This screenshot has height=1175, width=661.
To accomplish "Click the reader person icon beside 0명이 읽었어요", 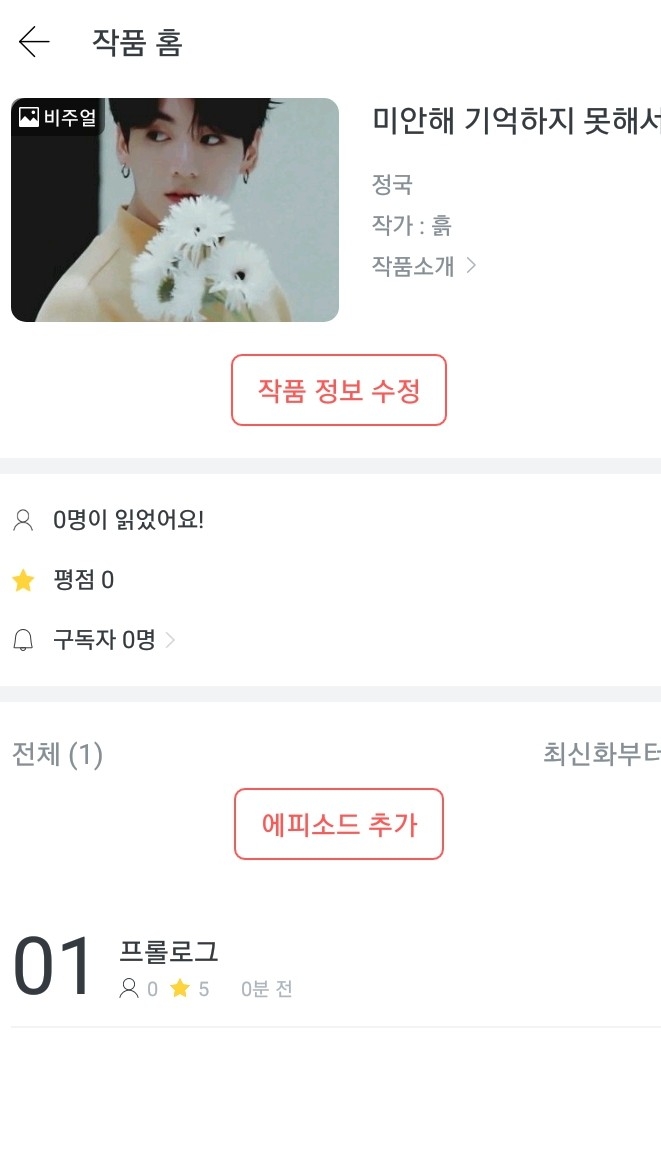I will coord(23,520).
